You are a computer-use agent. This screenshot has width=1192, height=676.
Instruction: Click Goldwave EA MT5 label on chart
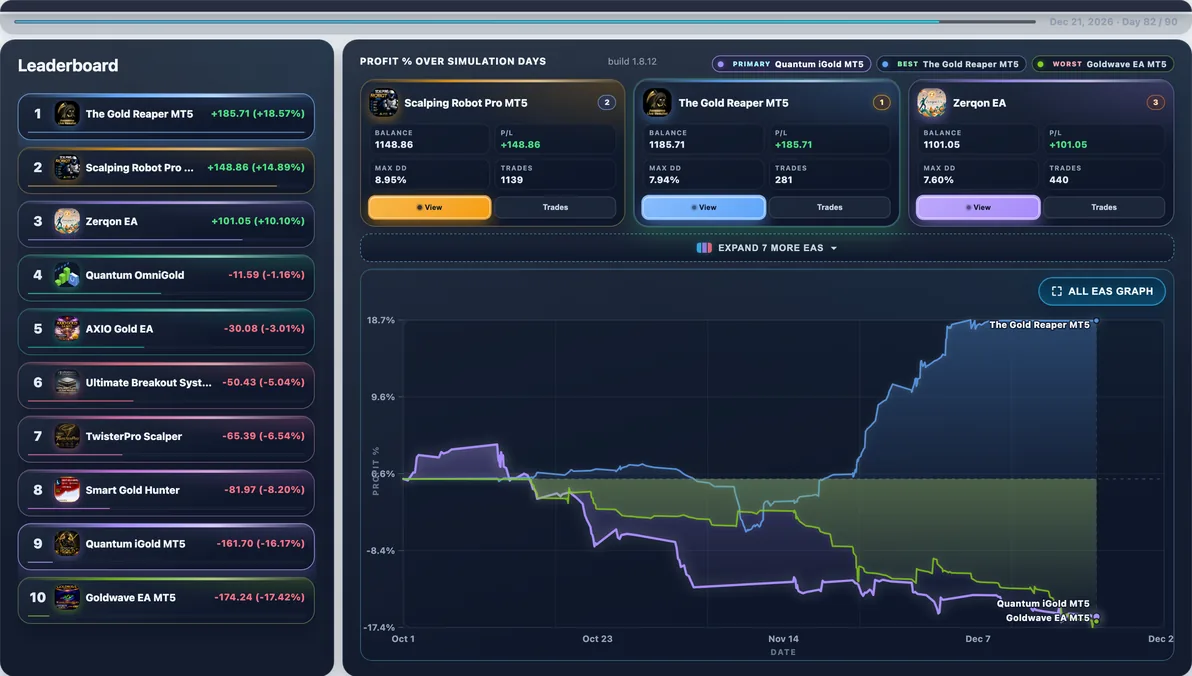[x=1048, y=617]
